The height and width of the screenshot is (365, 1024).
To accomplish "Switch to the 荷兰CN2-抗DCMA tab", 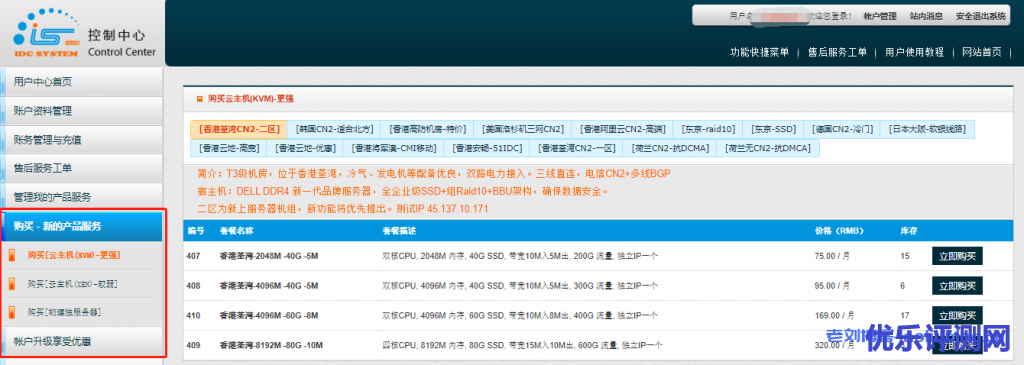I will coord(670,148).
